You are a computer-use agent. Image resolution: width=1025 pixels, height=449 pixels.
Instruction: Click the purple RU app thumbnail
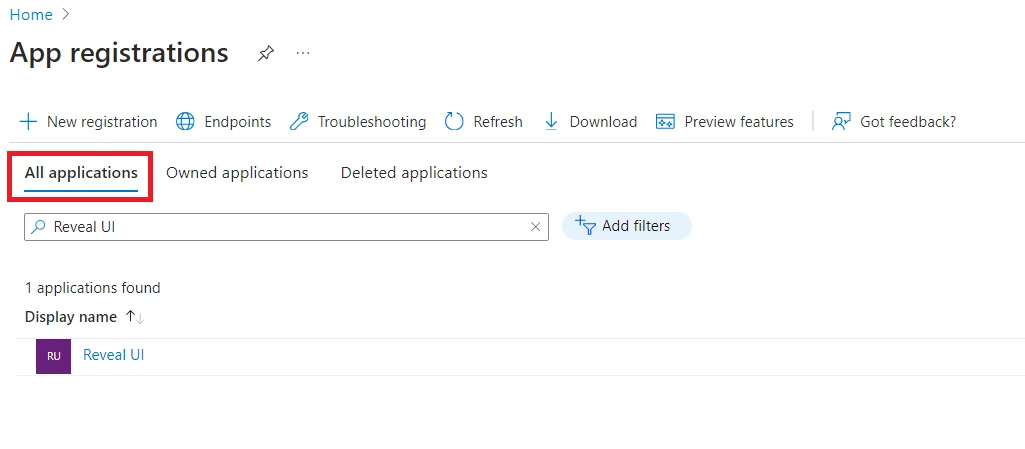54,356
